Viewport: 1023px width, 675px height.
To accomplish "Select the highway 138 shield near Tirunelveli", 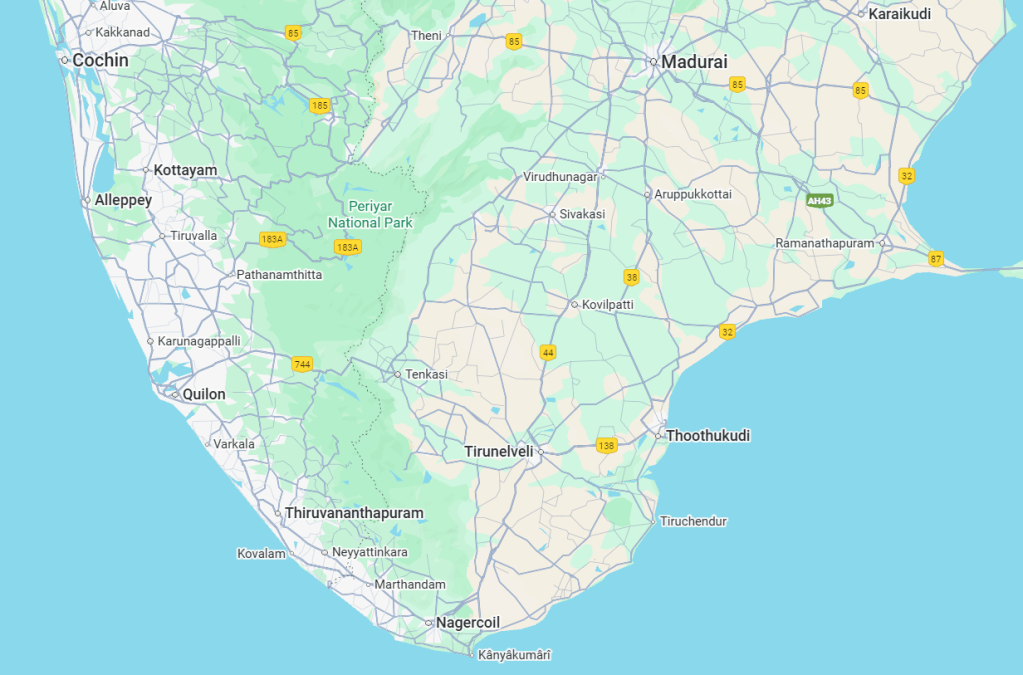I will point(606,445).
